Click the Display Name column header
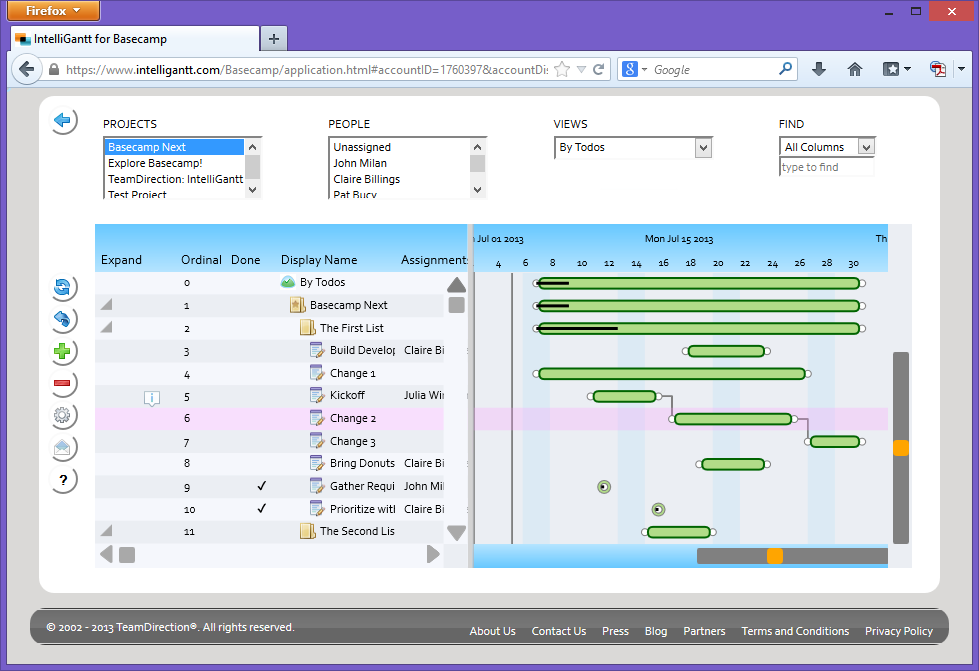979x671 pixels. click(x=319, y=260)
